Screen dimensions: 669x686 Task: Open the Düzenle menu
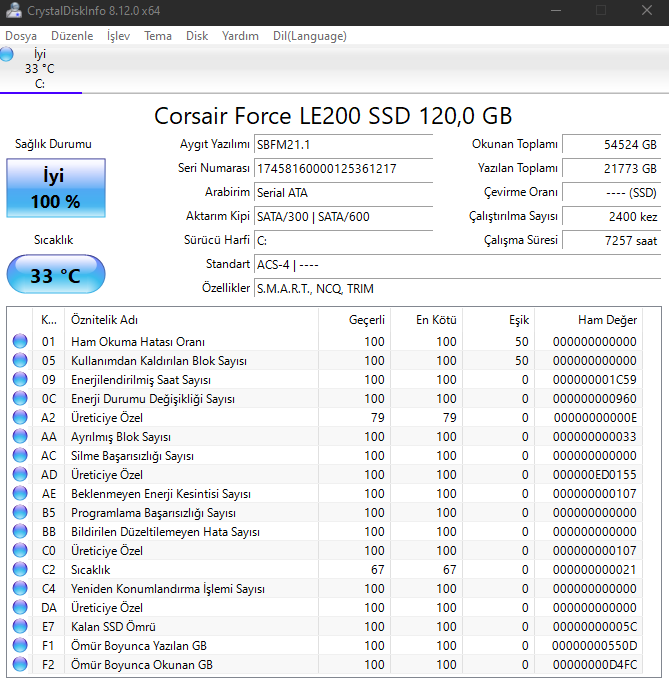click(72, 36)
